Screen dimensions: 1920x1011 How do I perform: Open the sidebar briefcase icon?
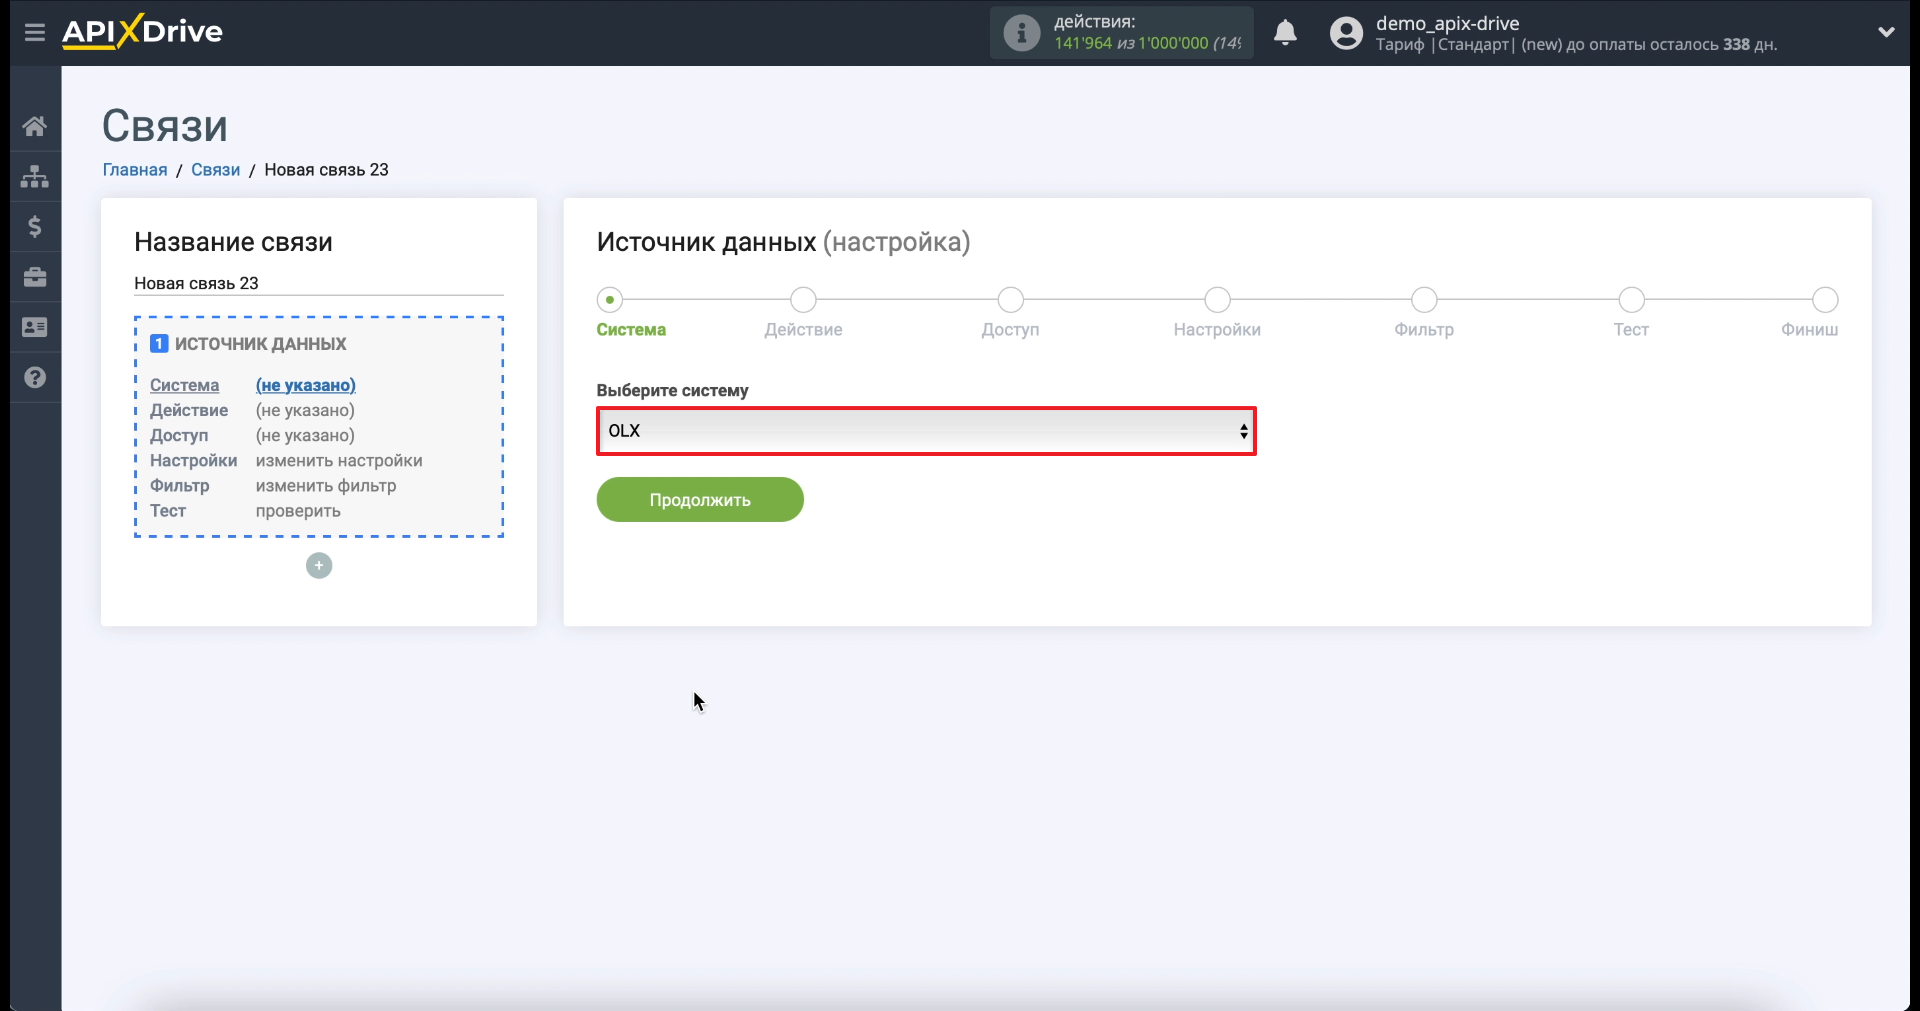click(35, 277)
